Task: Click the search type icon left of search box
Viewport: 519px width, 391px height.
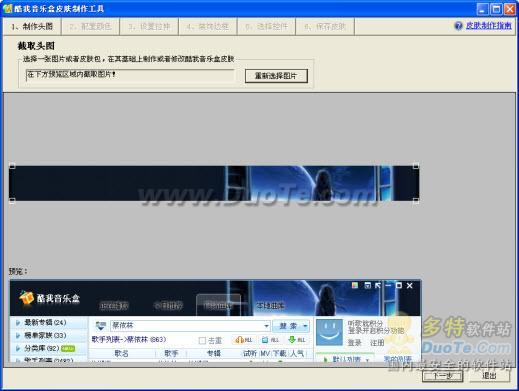Action: (x=101, y=326)
